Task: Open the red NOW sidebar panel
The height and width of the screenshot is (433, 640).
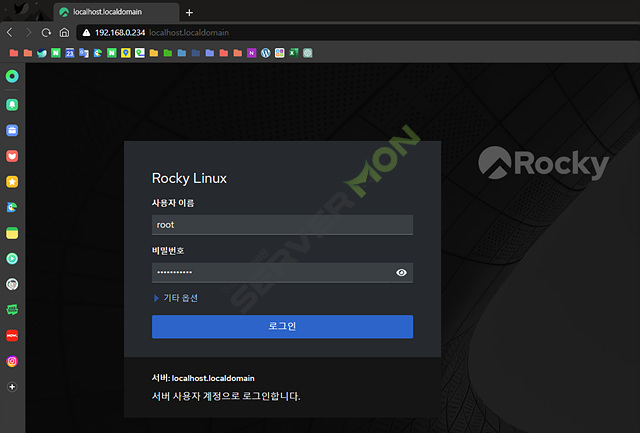Action: [x=12, y=335]
